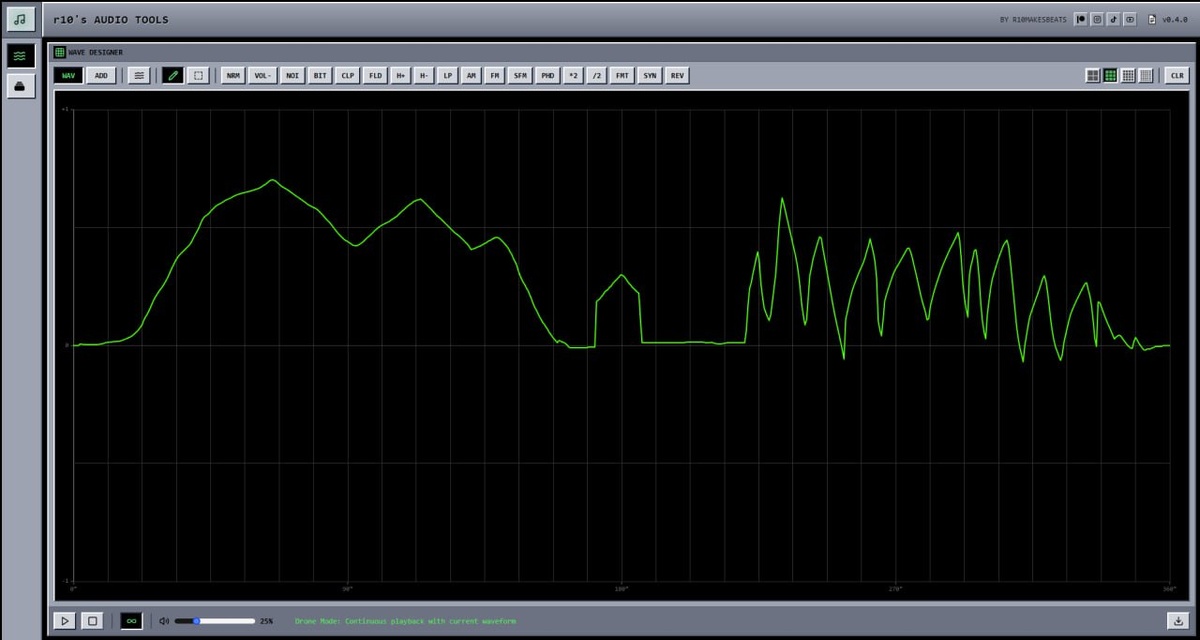This screenshot has width=1200, height=640.
Task: Apply NRM normalize operation
Action: (x=233, y=75)
